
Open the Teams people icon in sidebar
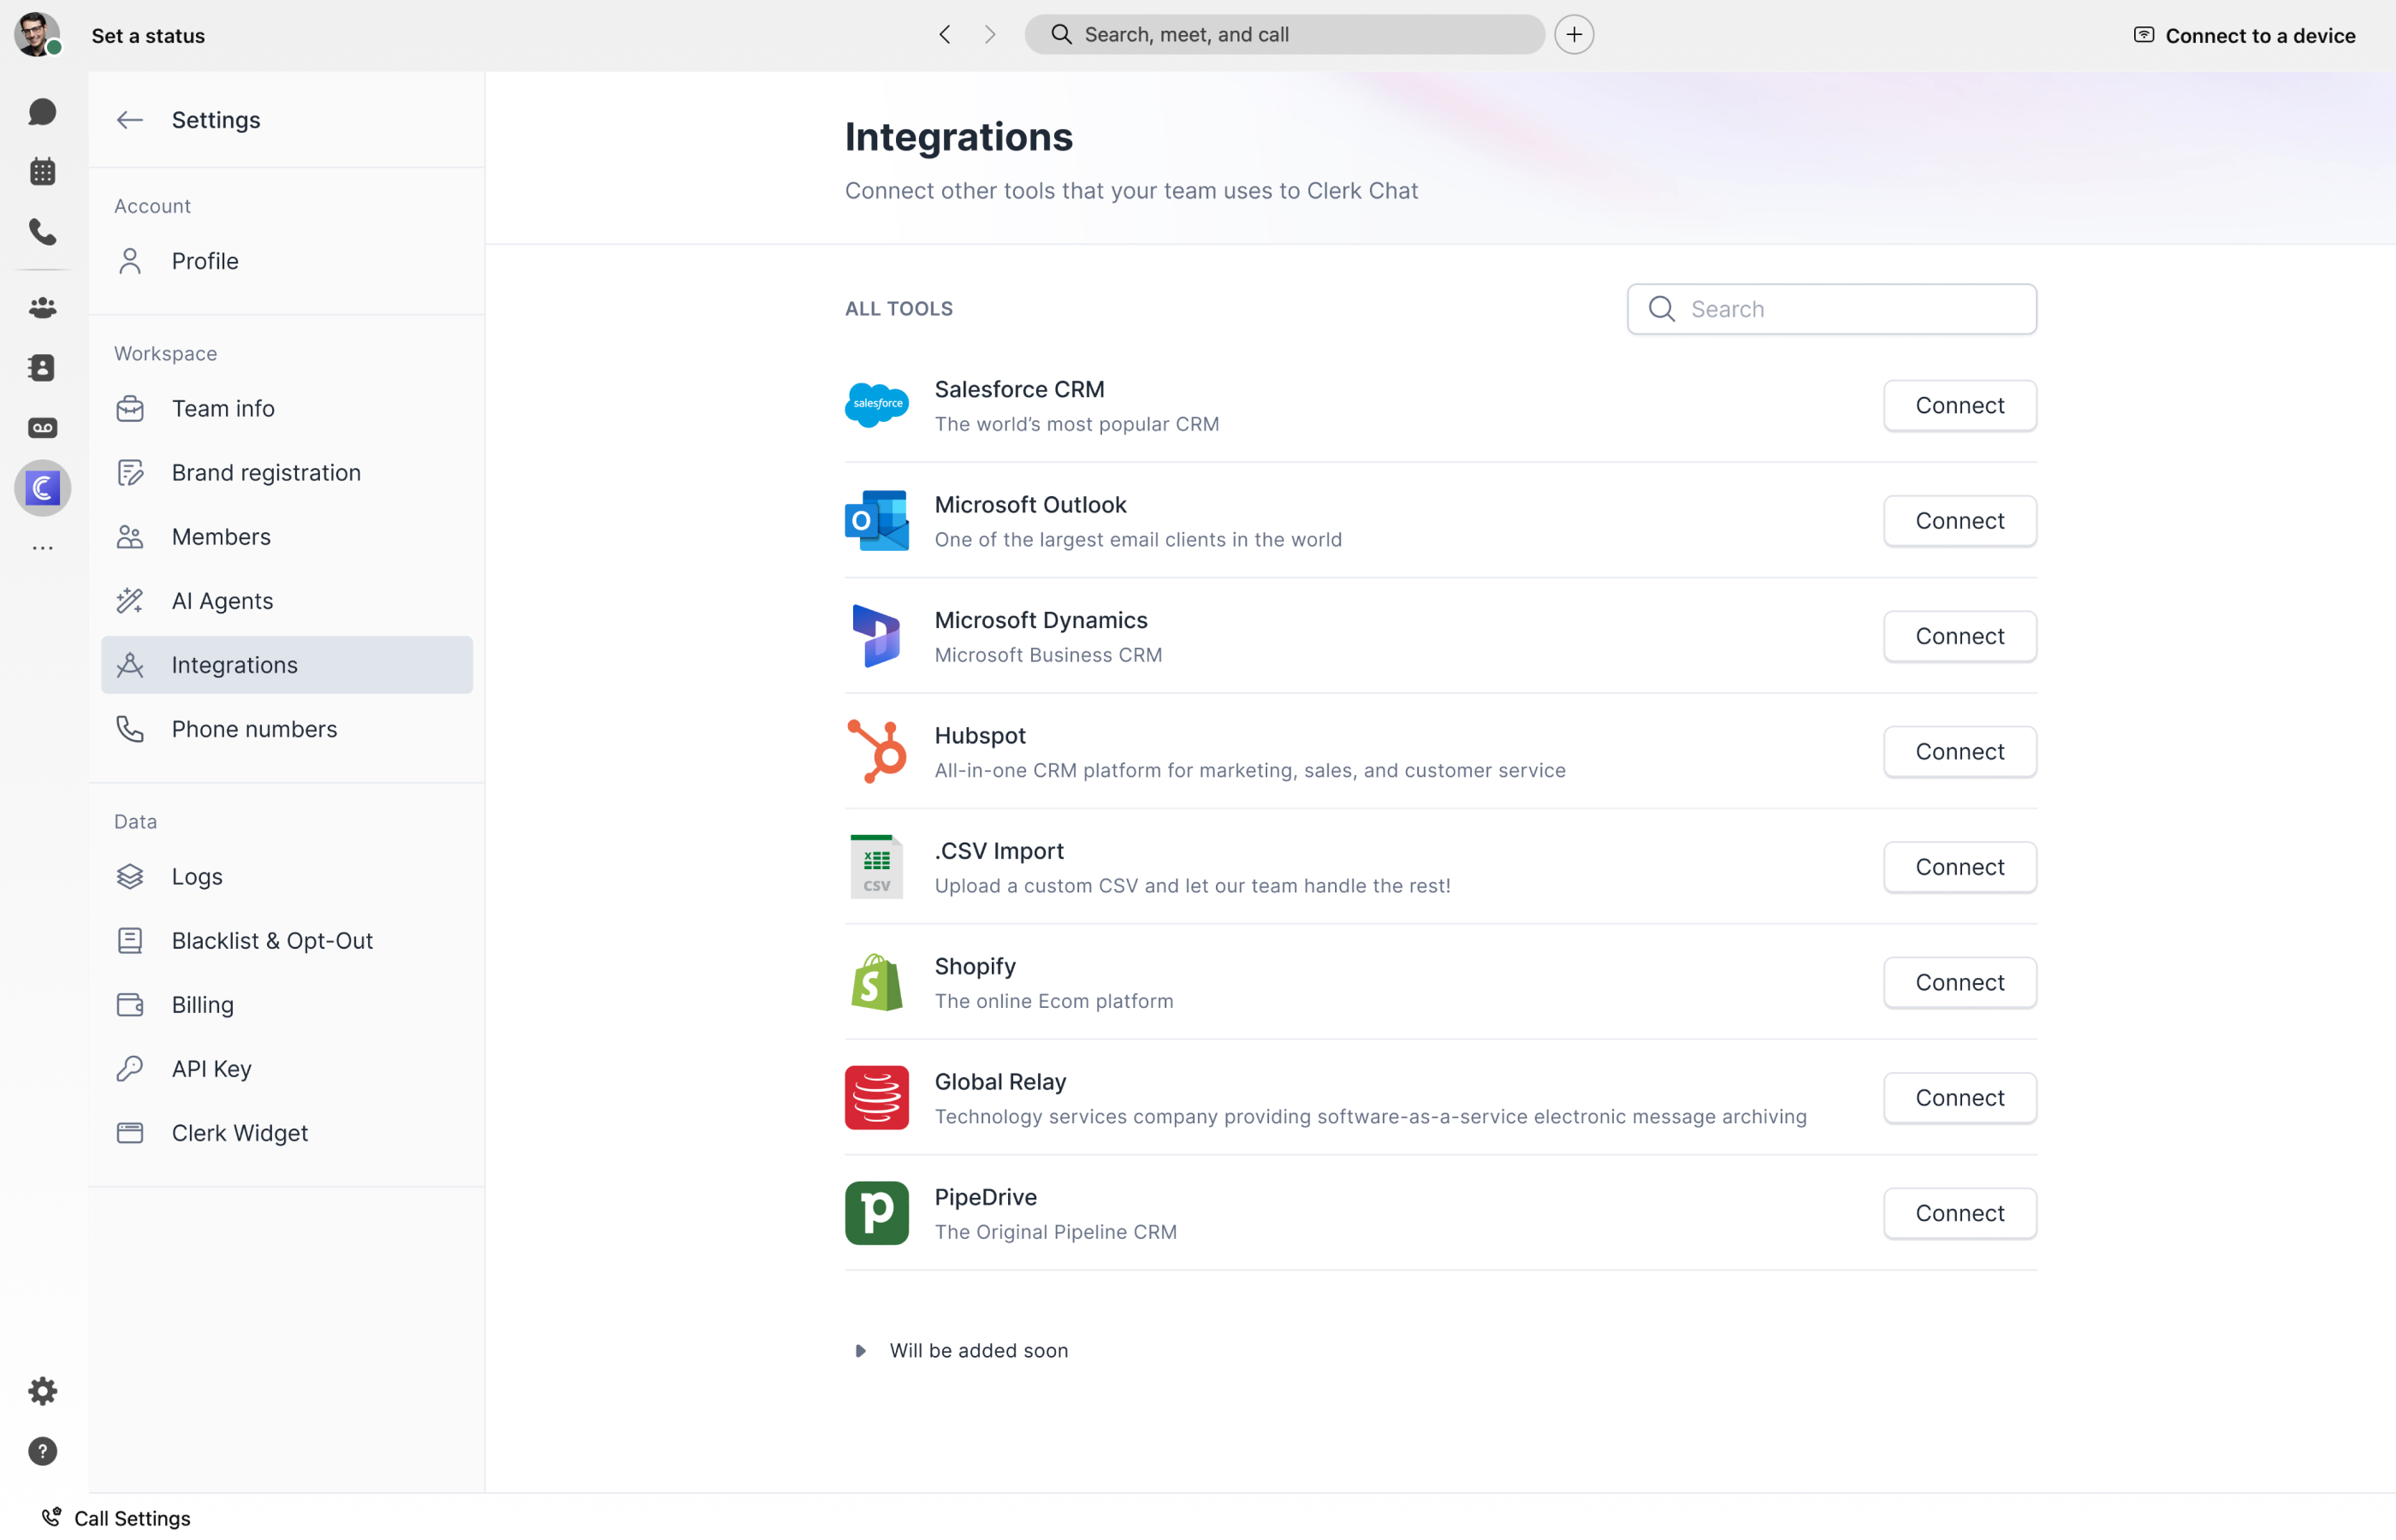[x=42, y=308]
